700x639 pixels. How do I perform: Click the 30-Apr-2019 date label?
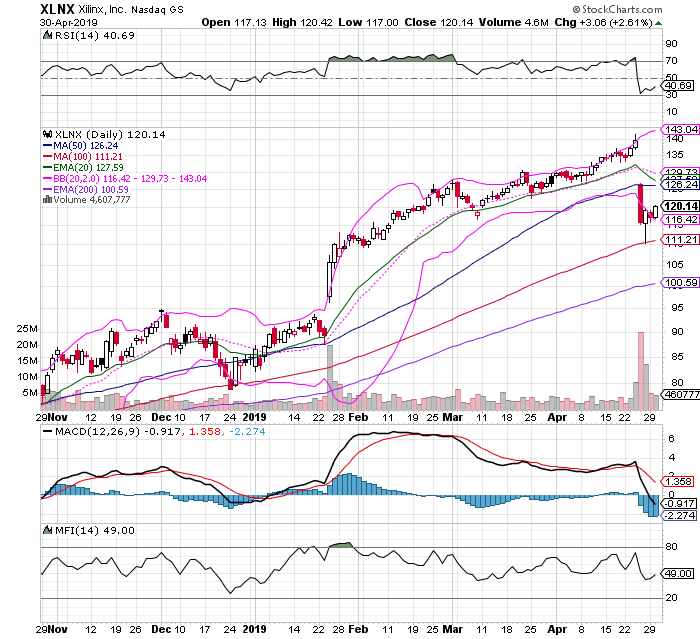point(68,22)
